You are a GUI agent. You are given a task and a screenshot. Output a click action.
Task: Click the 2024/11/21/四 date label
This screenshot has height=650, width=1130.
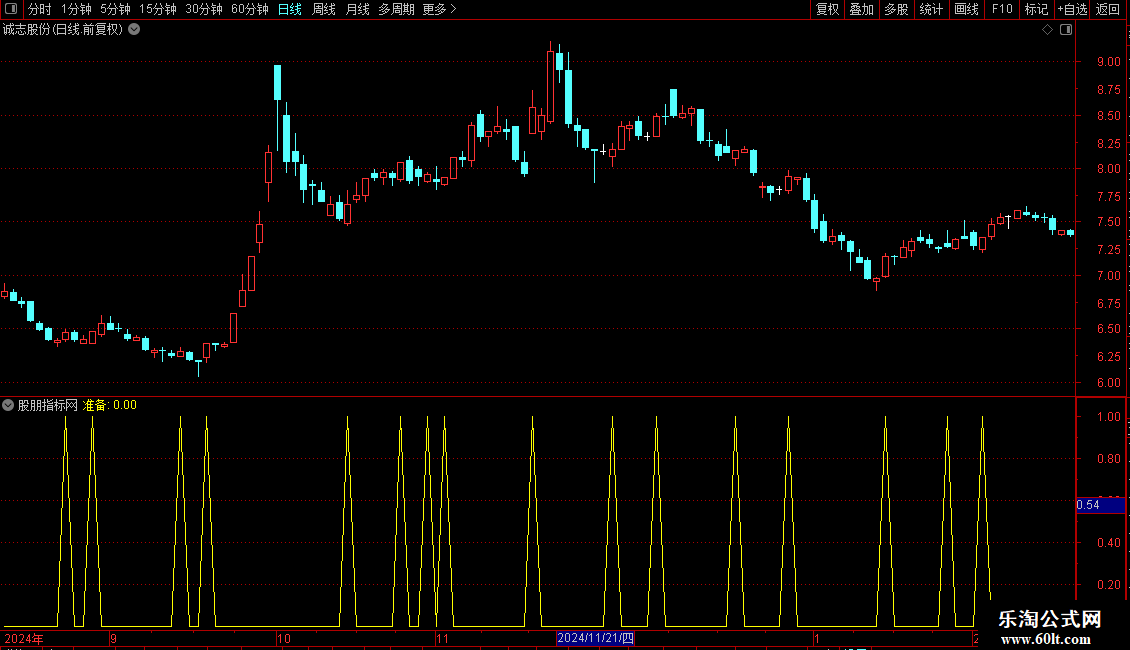[595, 638]
